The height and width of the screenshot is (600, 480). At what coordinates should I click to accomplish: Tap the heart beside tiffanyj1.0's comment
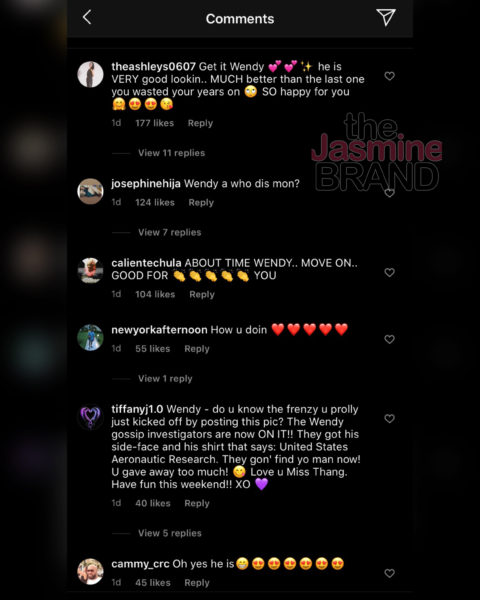(389, 419)
